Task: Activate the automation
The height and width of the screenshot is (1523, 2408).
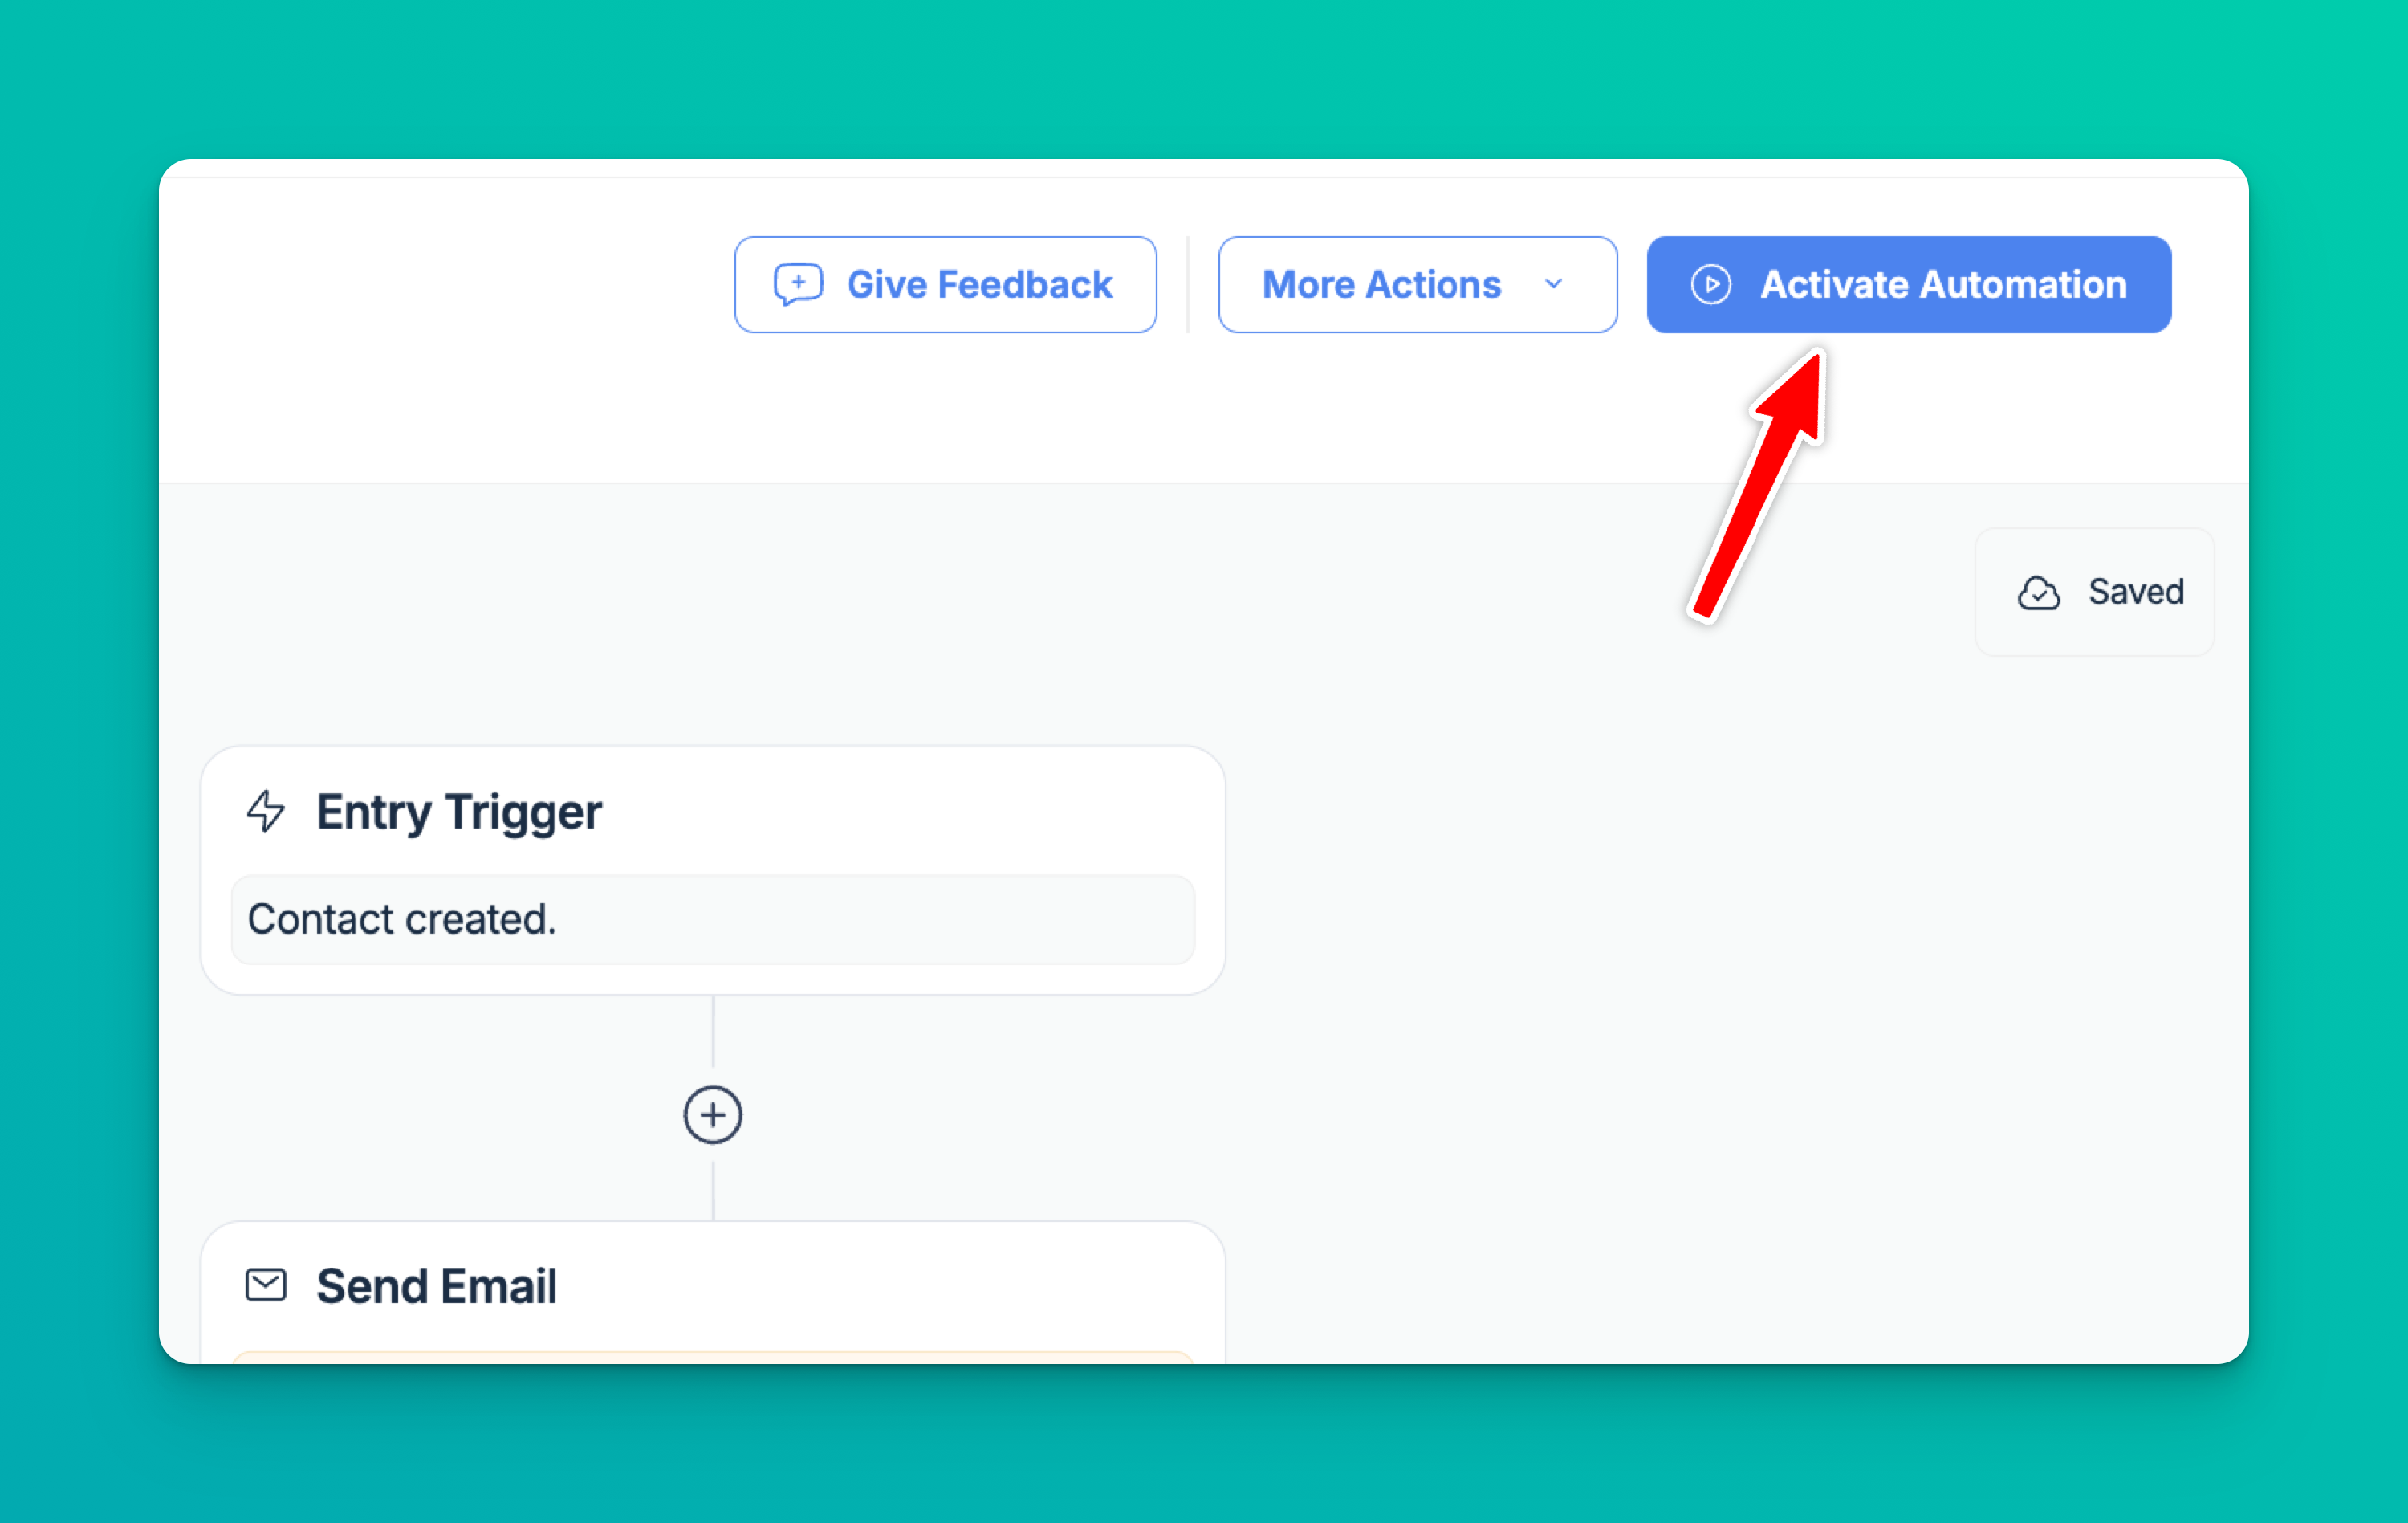Action: [x=1909, y=285]
